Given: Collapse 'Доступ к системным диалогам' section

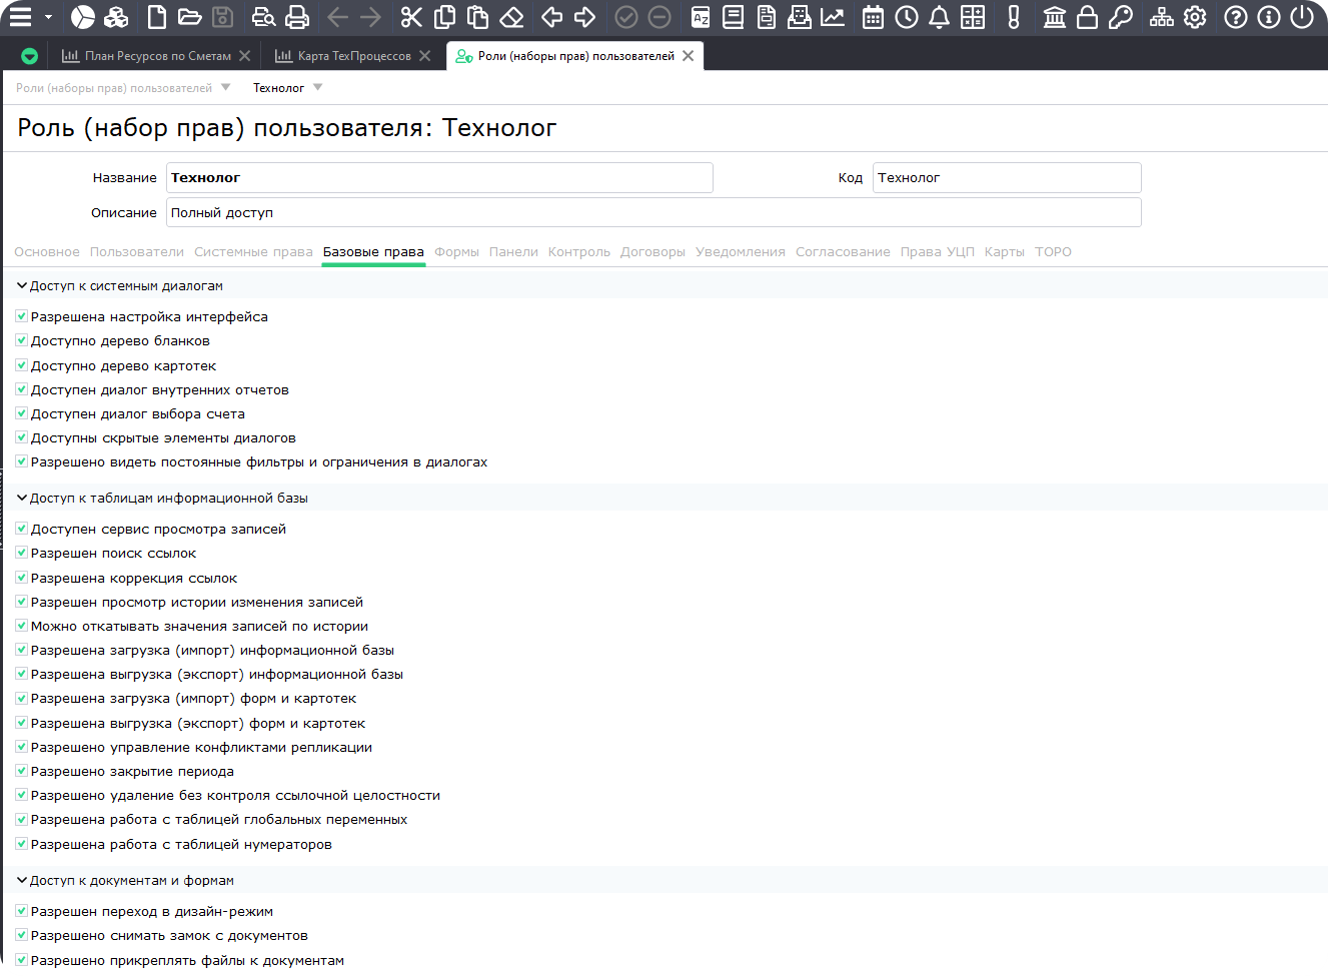Looking at the screenshot, I should (x=22, y=286).
